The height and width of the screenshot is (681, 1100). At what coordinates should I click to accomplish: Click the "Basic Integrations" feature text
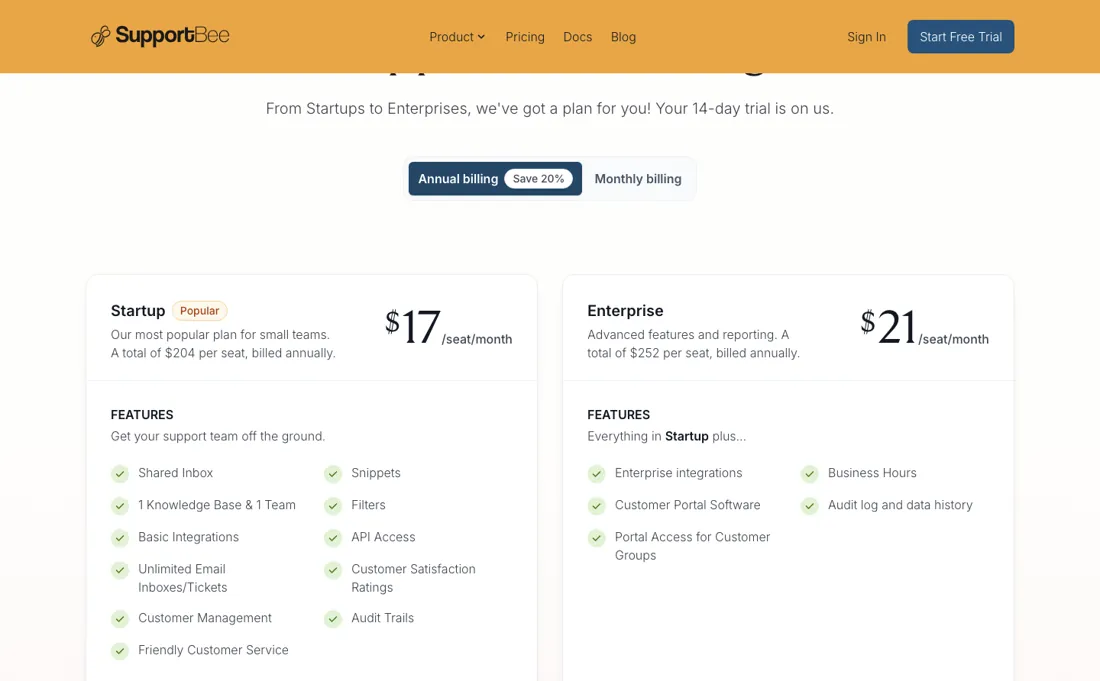pyautogui.click(x=188, y=537)
